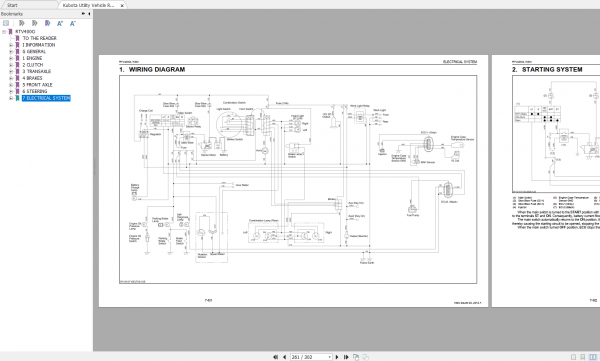Click the first gray bookmark toolbar icon
This screenshot has height=361, width=600.
tap(21, 23)
